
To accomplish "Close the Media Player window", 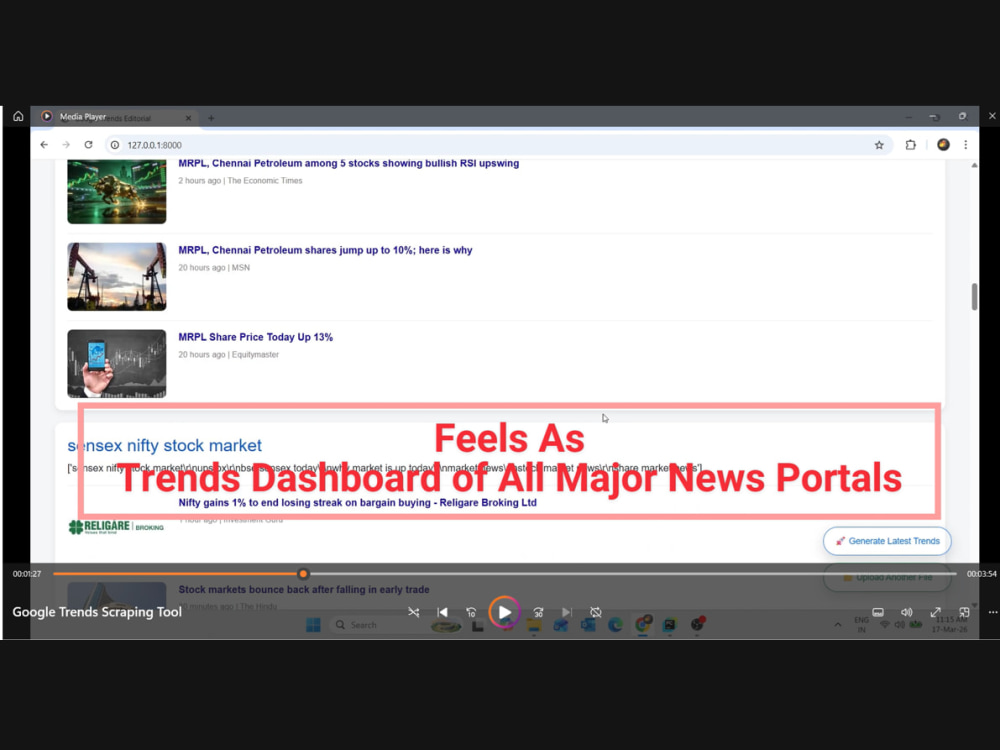I will pos(992,116).
